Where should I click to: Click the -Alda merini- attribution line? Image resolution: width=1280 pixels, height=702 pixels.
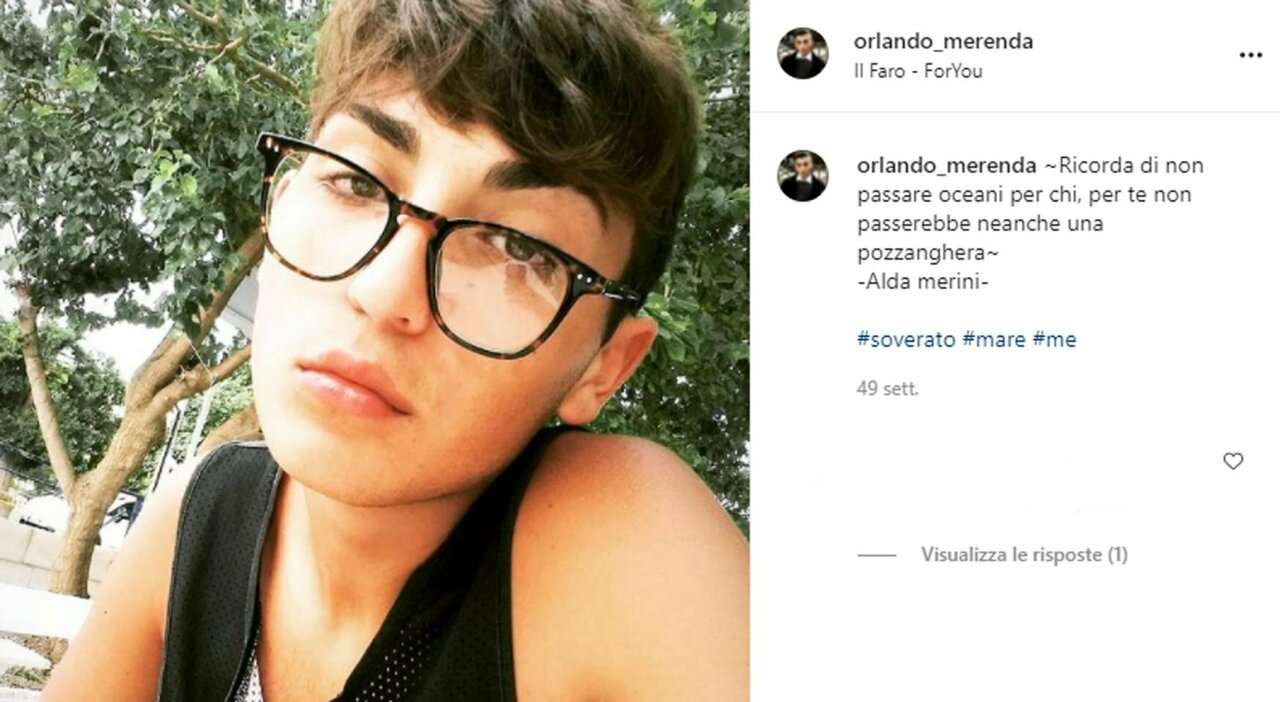(923, 282)
